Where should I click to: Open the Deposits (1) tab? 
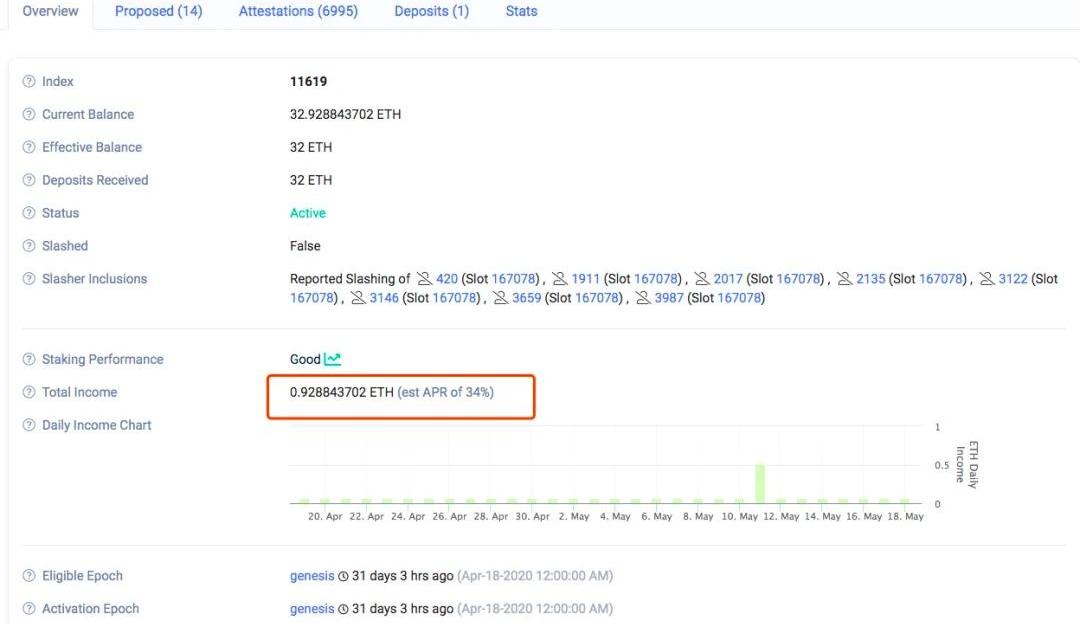click(x=431, y=12)
